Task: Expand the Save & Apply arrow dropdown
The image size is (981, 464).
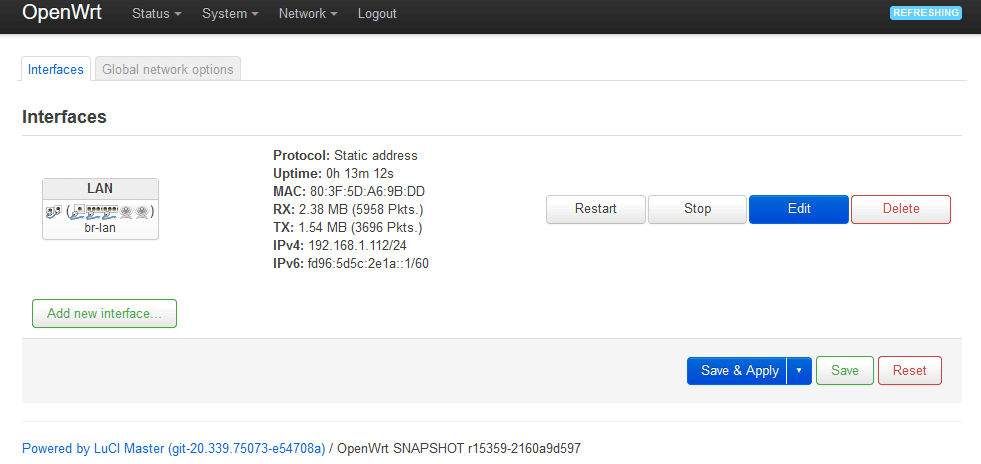Action: tap(799, 371)
